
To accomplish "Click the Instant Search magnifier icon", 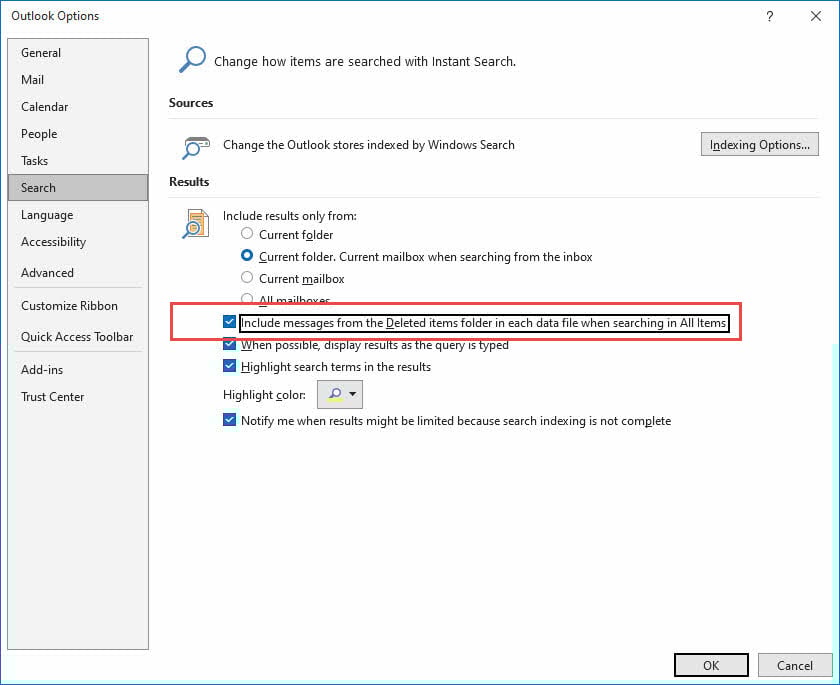I will pyautogui.click(x=192, y=59).
